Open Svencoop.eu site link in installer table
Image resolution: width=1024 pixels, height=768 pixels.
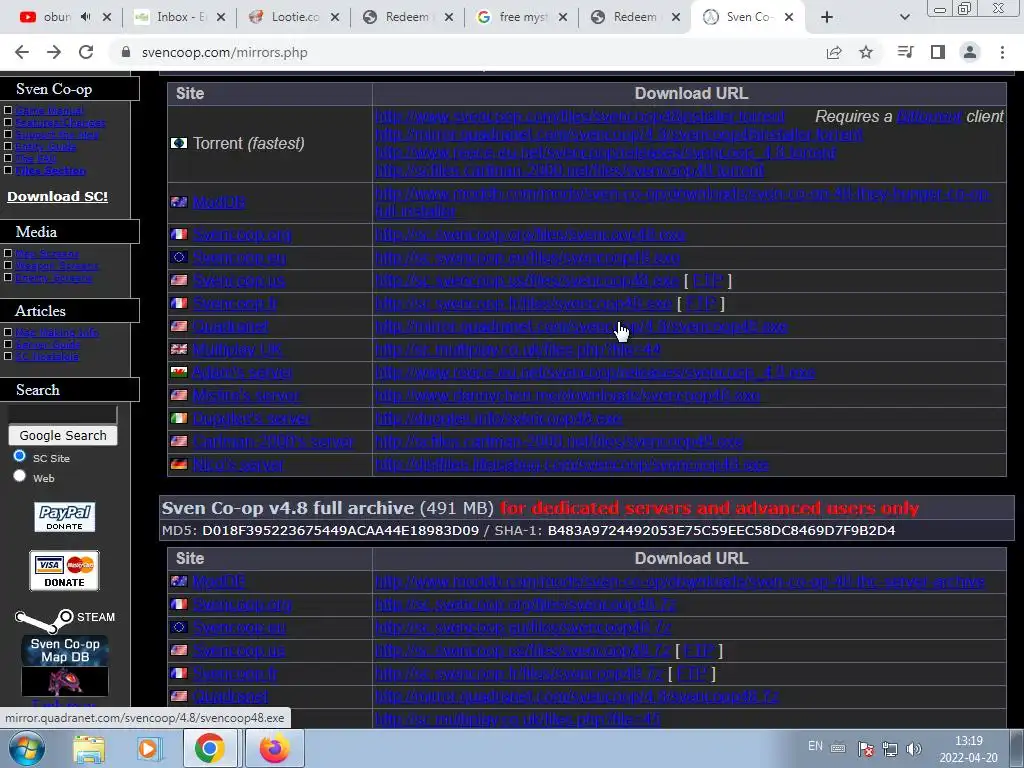(x=239, y=257)
